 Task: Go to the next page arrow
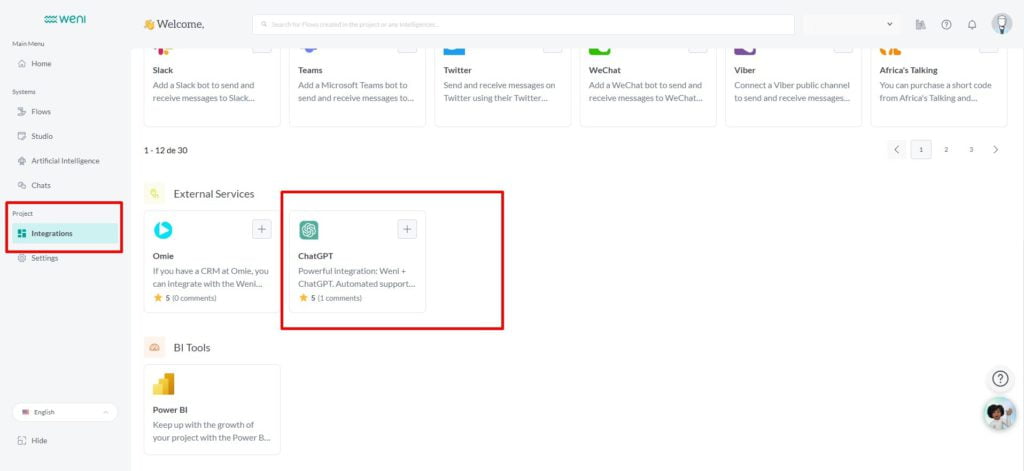point(996,150)
